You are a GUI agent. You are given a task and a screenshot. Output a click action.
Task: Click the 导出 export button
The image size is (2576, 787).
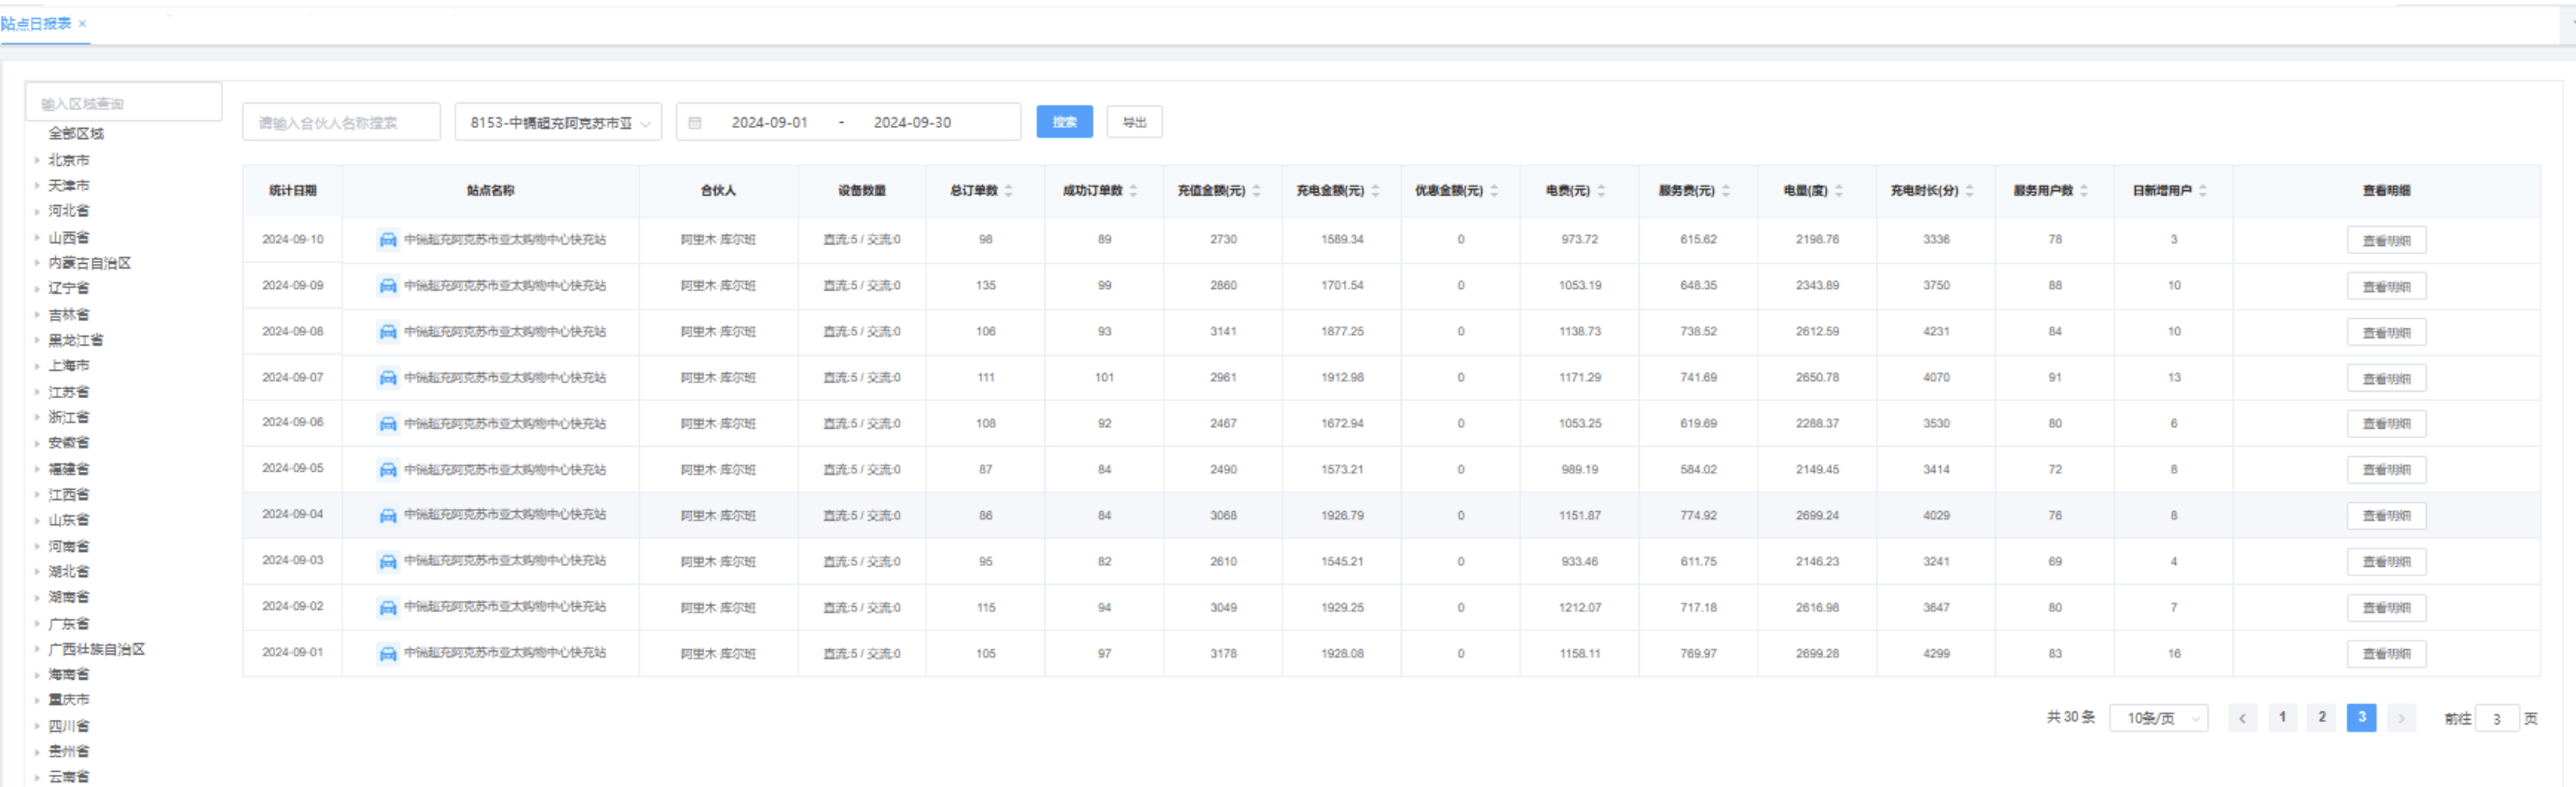[x=1134, y=122]
